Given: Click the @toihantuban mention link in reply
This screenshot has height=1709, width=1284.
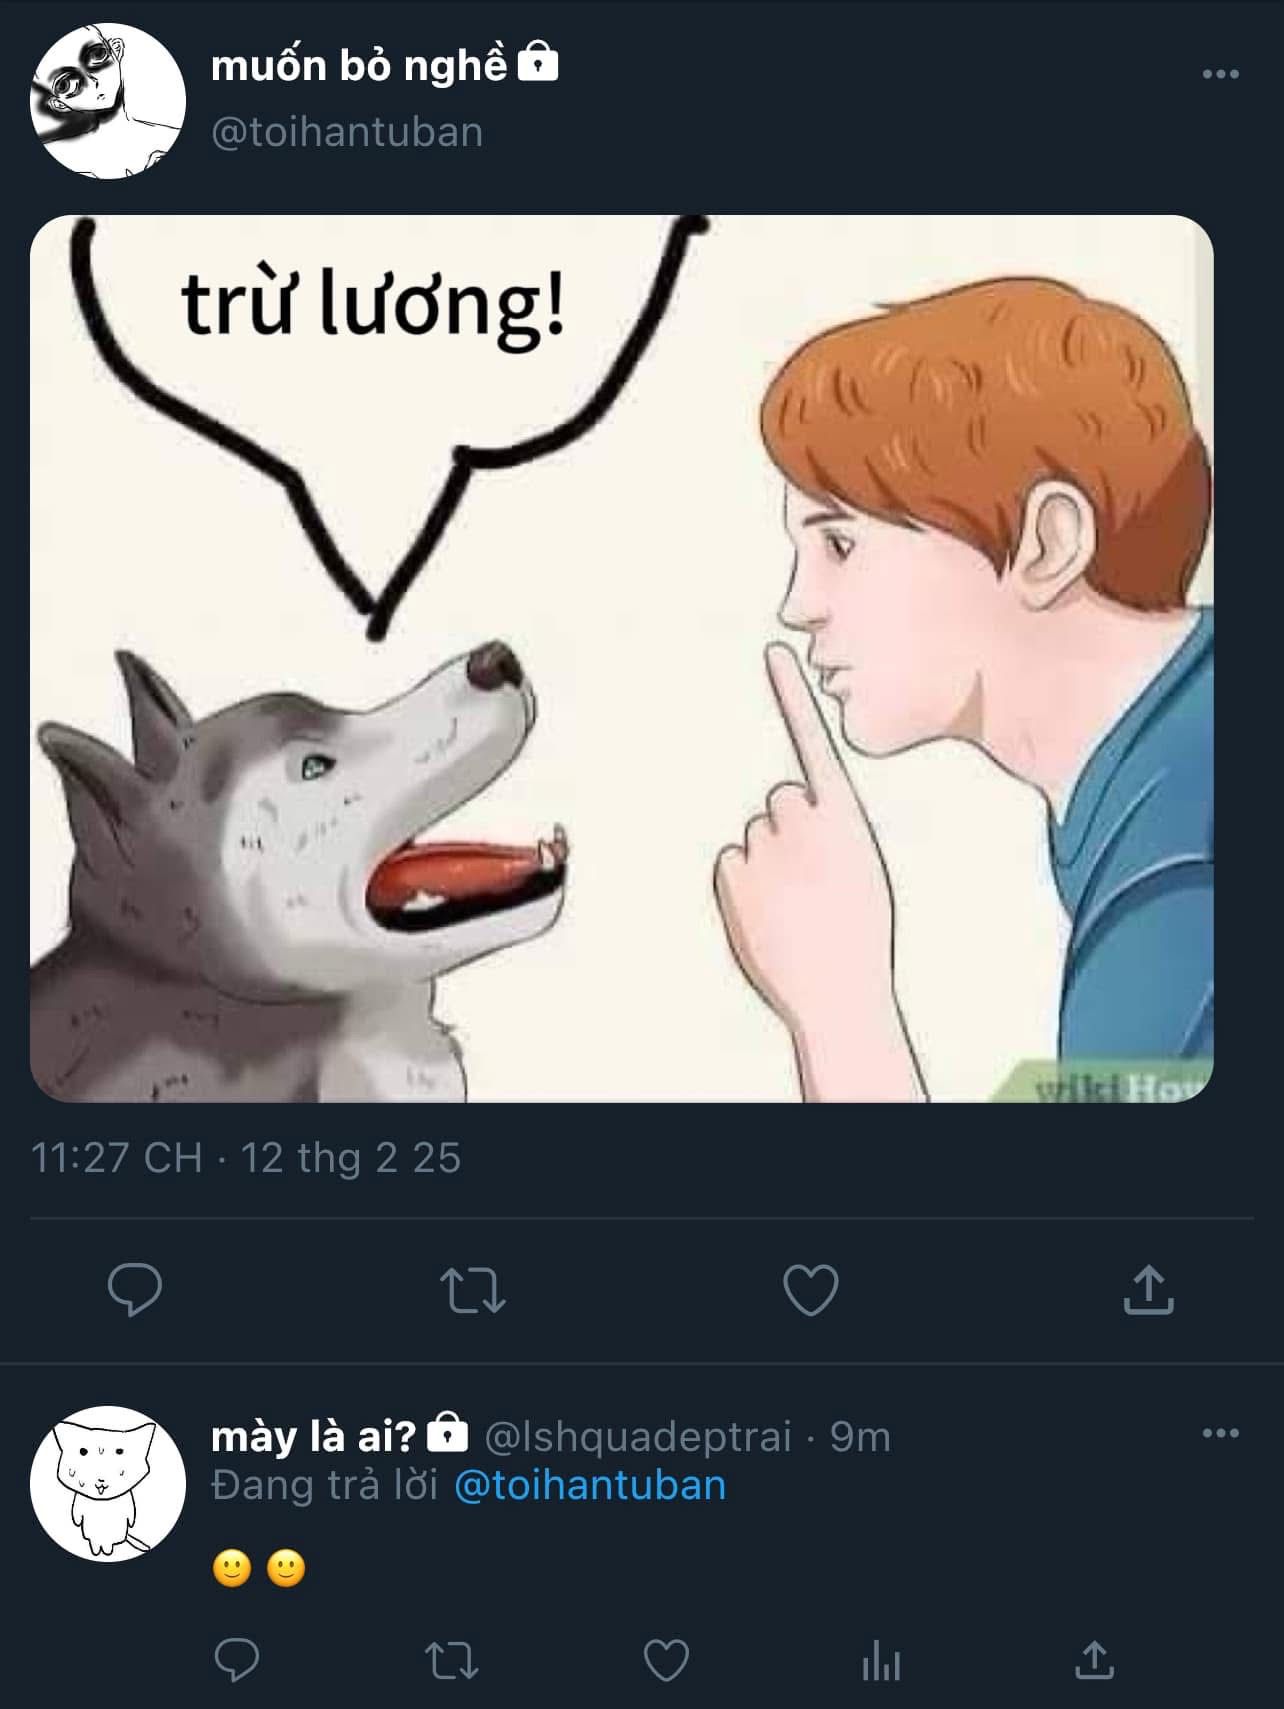Looking at the screenshot, I should (590, 1485).
